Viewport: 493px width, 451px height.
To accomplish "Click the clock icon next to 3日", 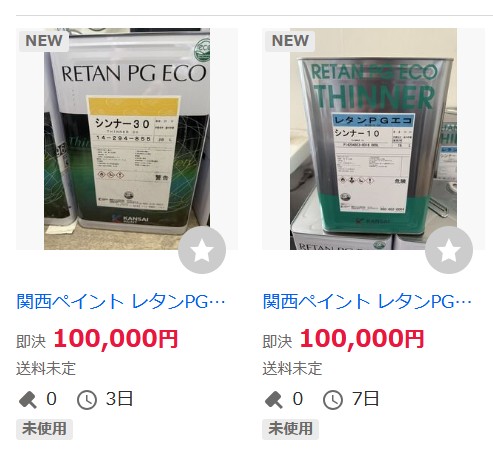I will 87,400.
